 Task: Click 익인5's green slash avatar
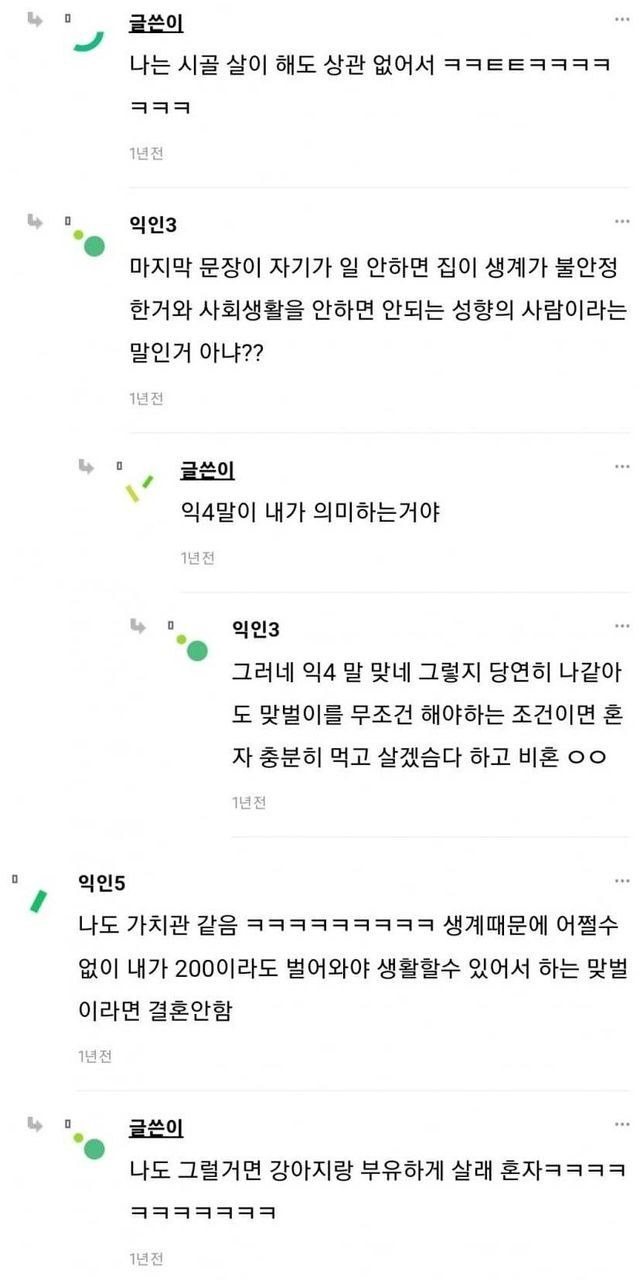pos(40,898)
